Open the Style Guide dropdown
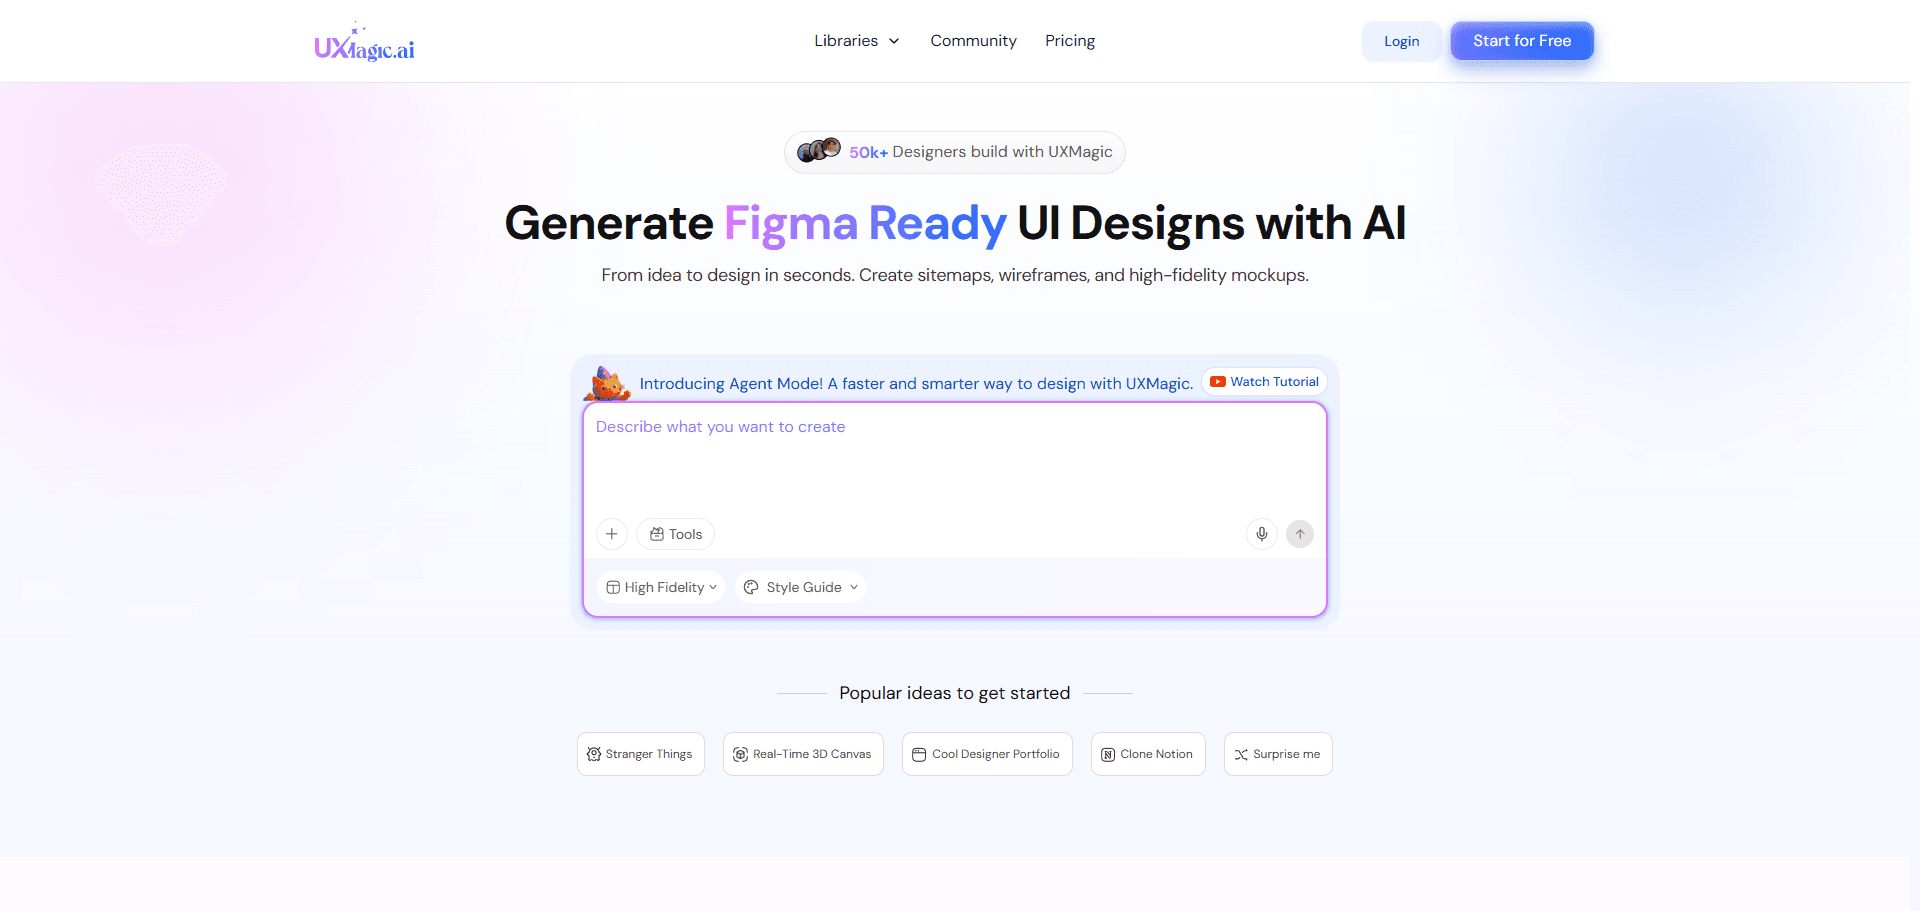This screenshot has height=911, width=1920. (800, 587)
